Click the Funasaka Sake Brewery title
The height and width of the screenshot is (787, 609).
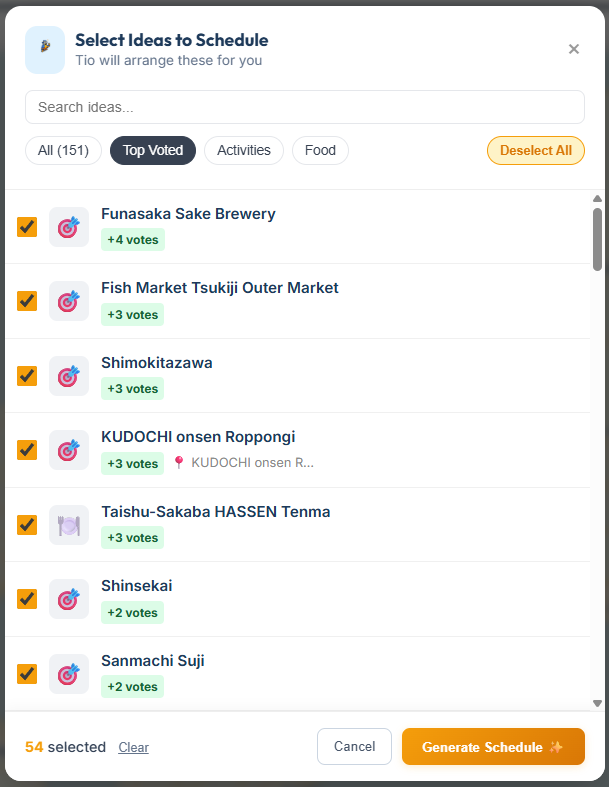click(x=188, y=214)
